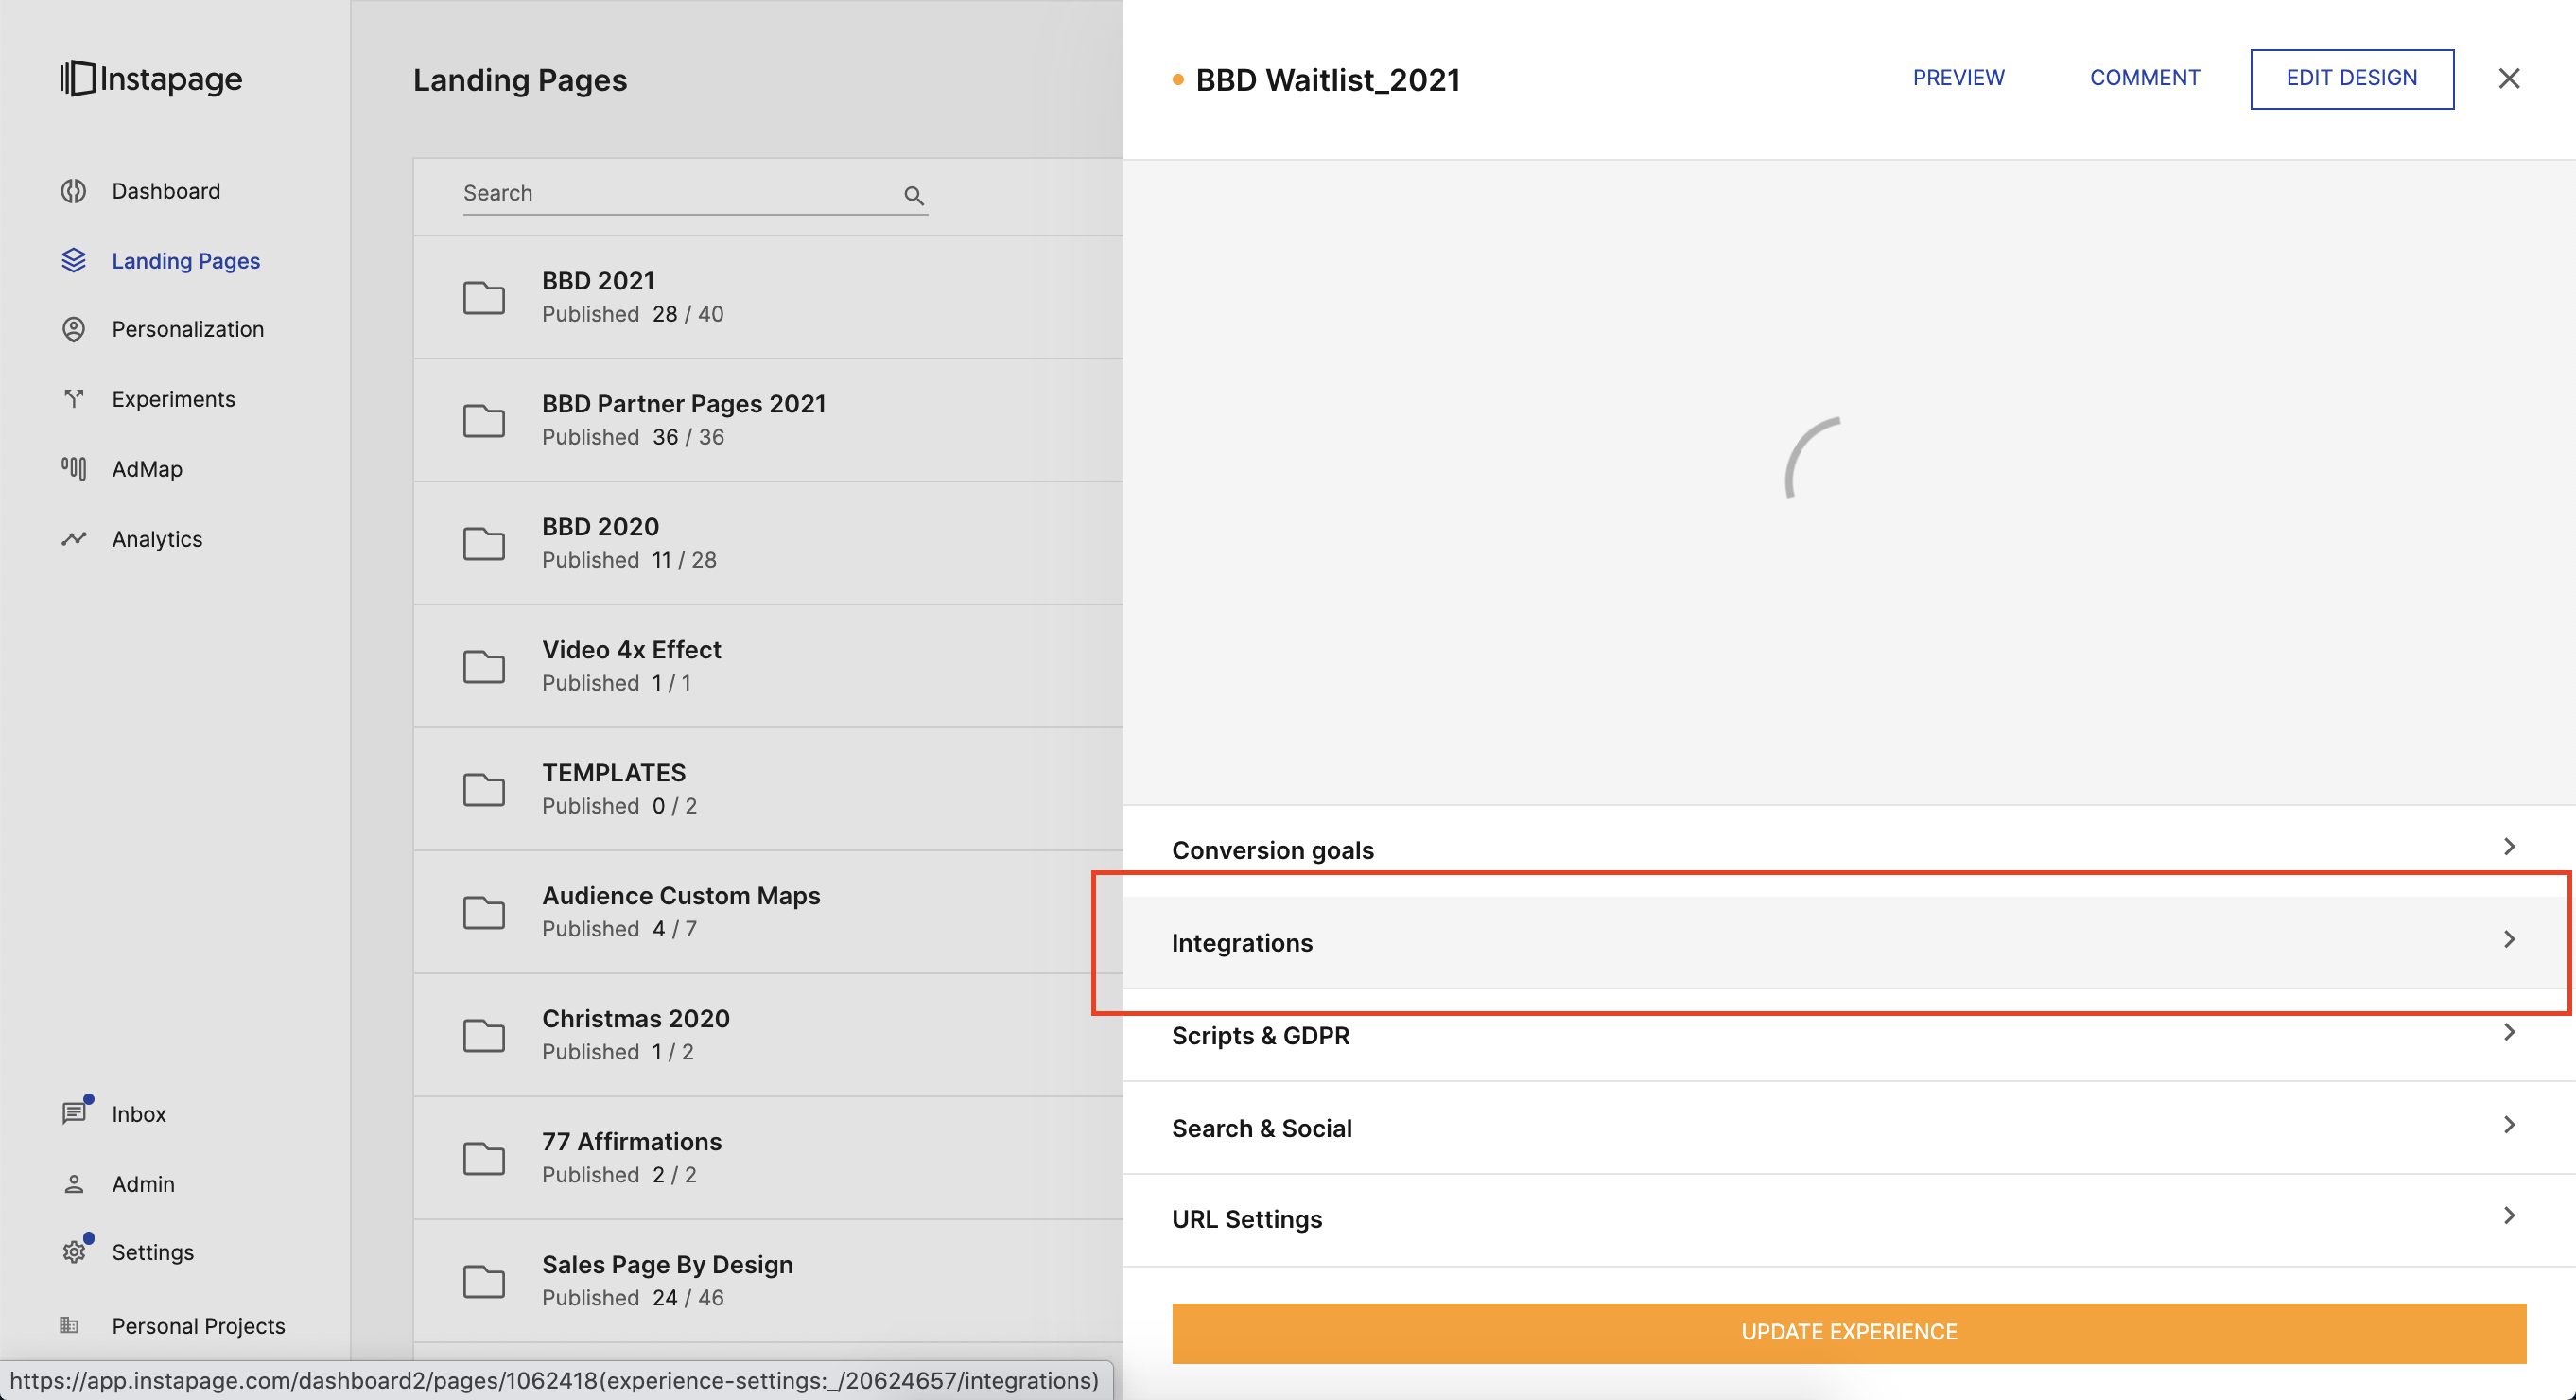Open the Sales Page By Design name
The height and width of the screenshot is (1400, 2576).
[x=667, y=1264]
